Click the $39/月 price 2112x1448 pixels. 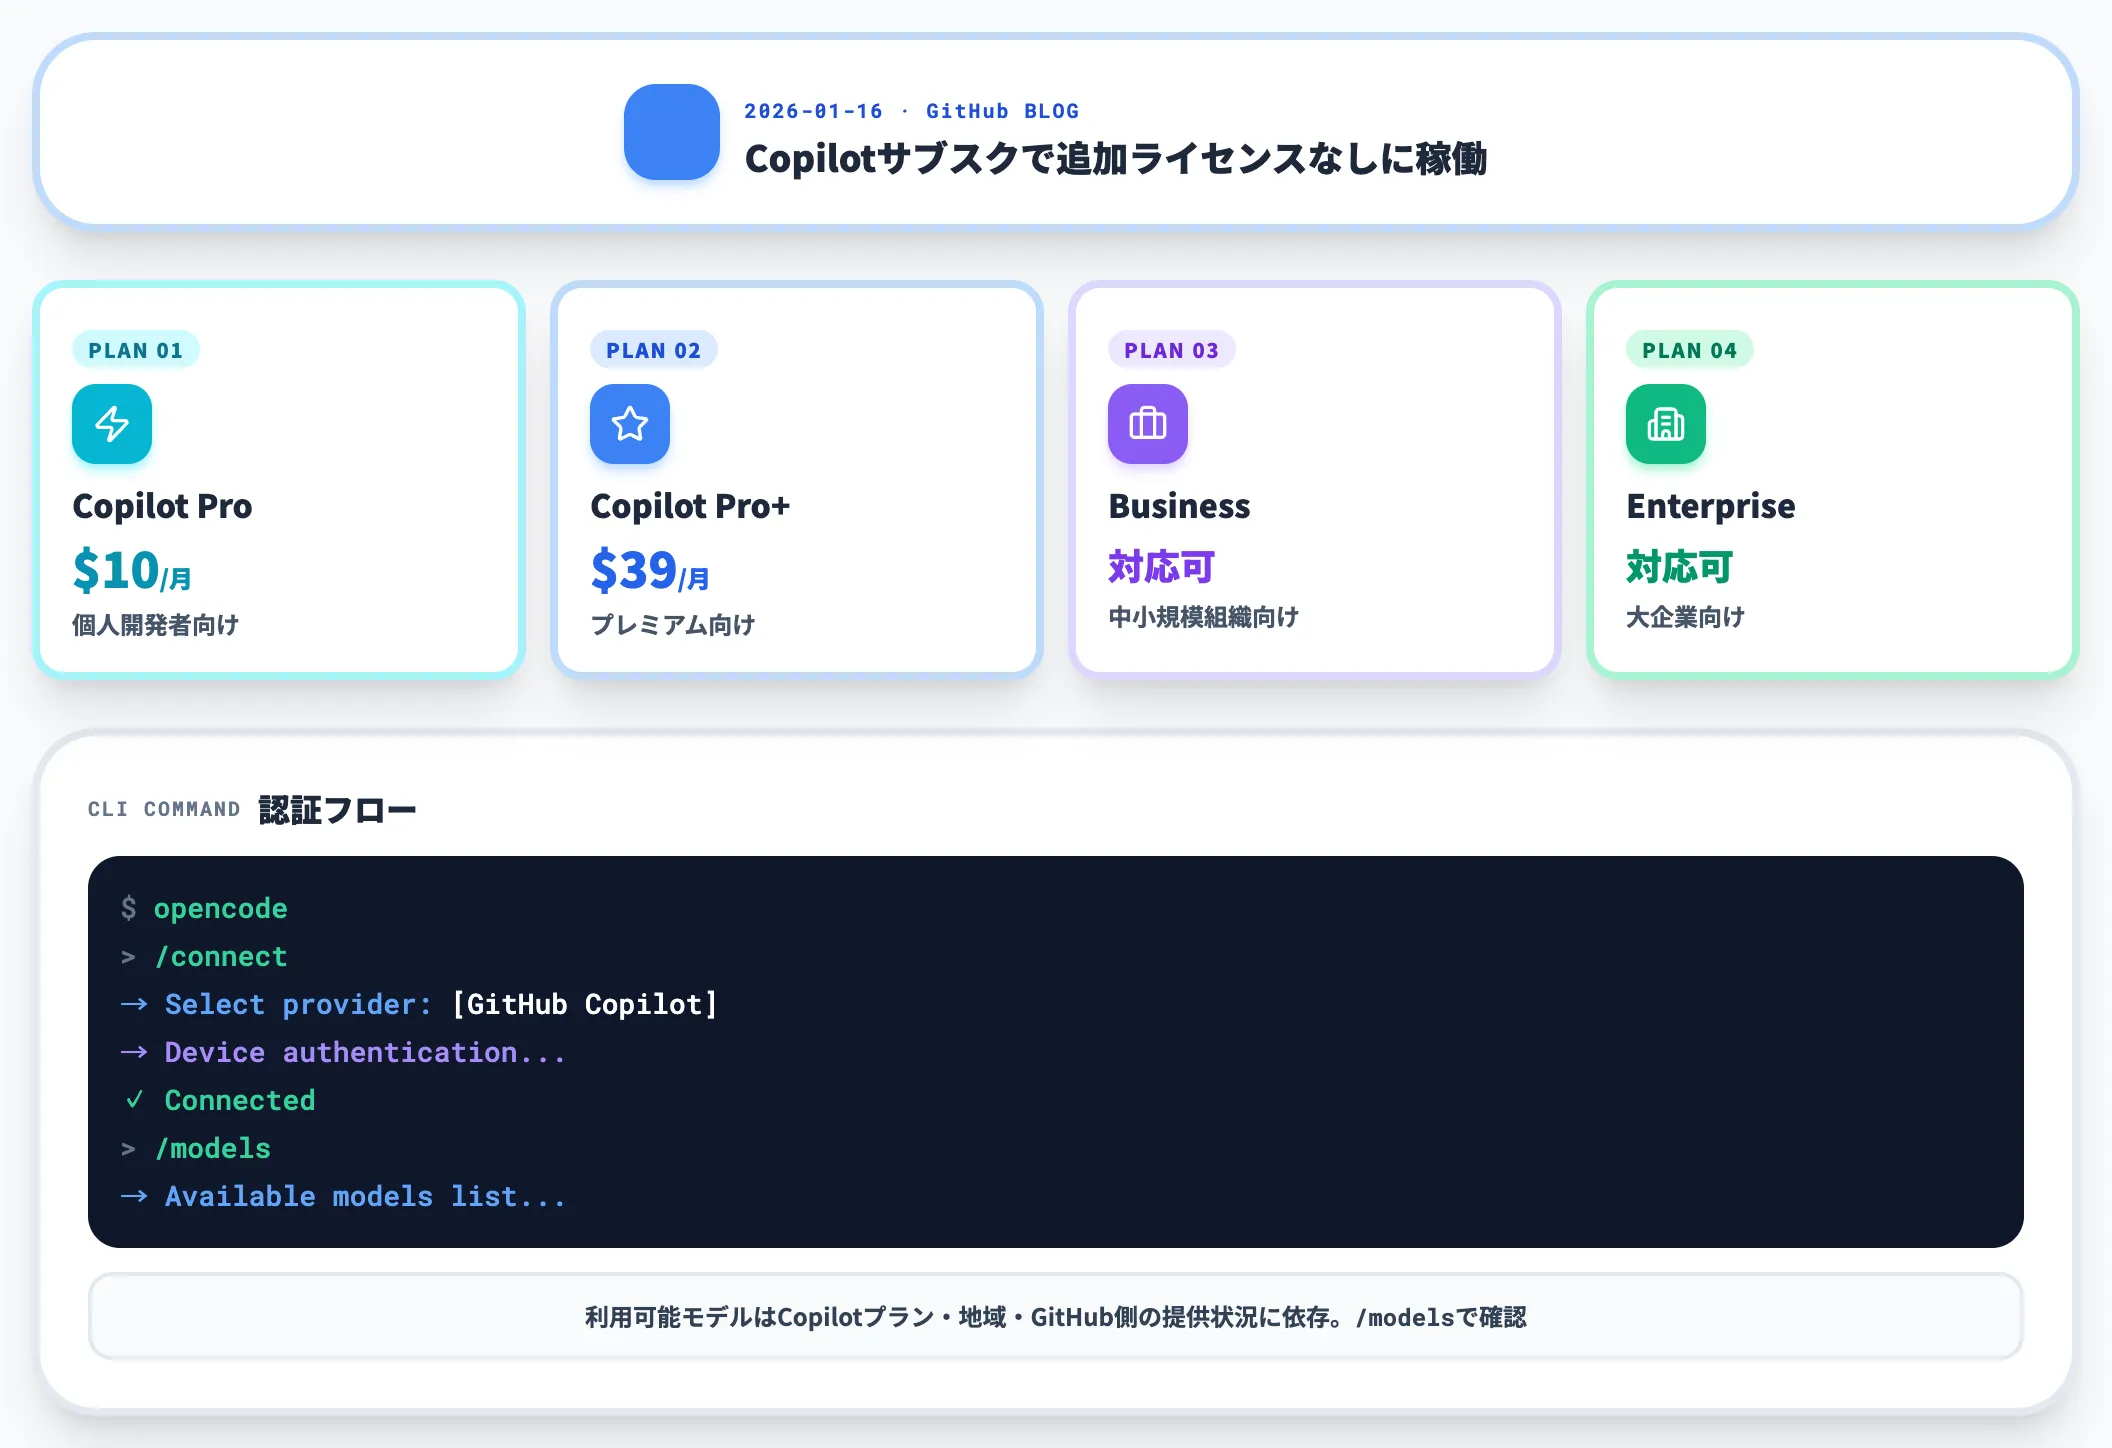click(649, 570)
